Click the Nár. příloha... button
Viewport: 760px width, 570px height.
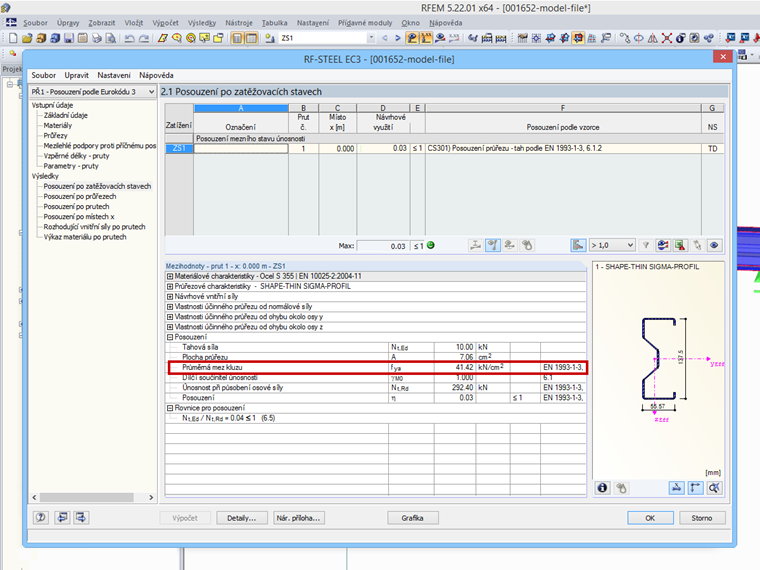(x=299, y=518)
